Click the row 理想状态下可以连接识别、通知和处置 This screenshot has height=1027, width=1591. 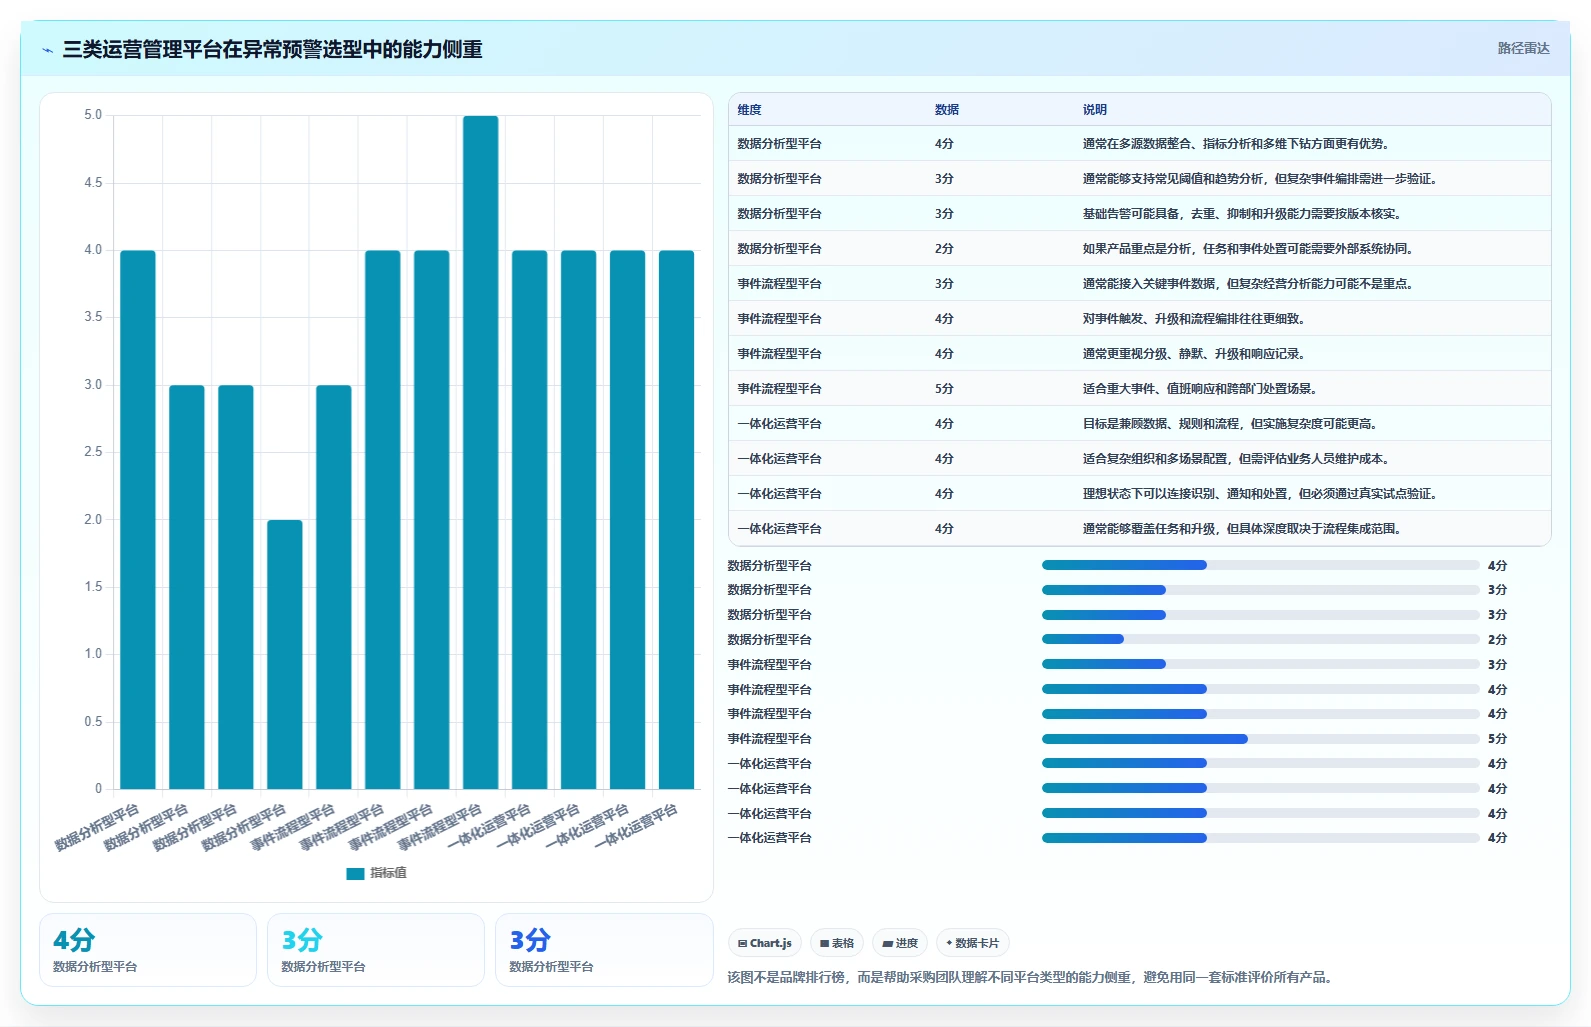[x=1140, y=494]
